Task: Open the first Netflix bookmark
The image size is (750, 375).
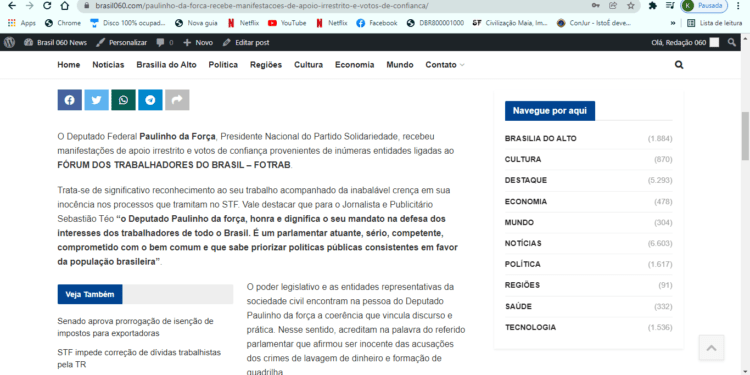Action: pyautogui.click(x=243, y=23)
